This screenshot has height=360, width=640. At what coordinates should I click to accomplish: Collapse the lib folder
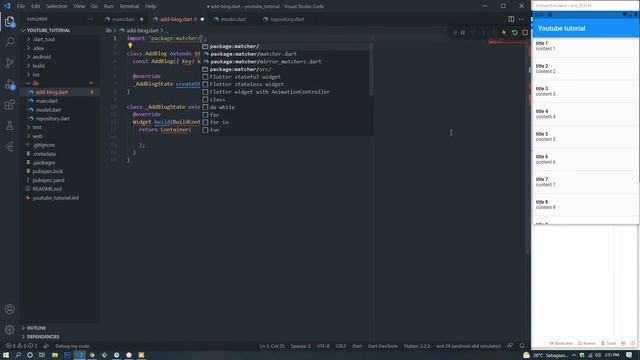click(36, 83)
